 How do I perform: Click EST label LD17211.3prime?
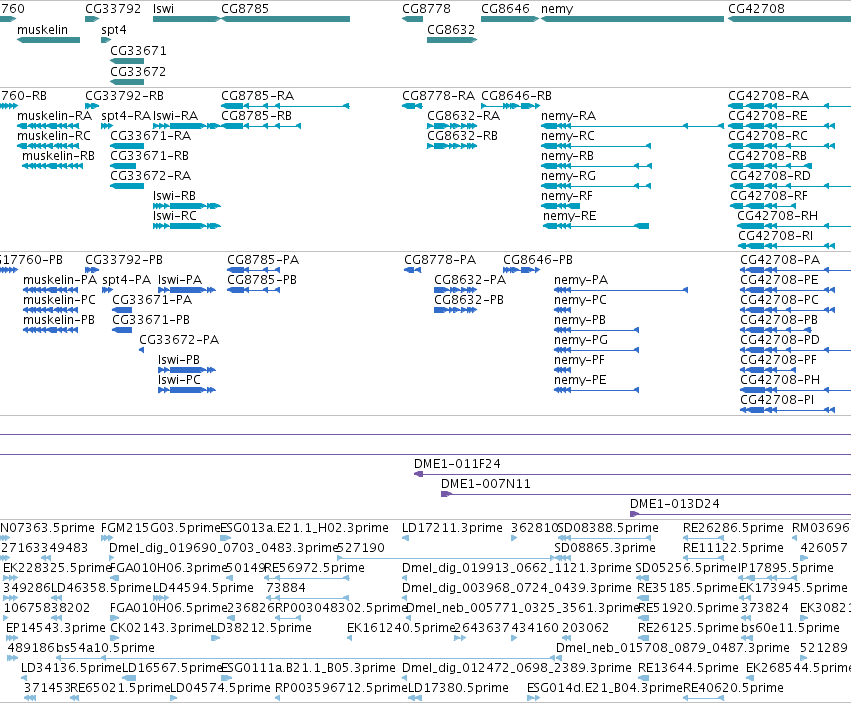(x=452, y=528)
